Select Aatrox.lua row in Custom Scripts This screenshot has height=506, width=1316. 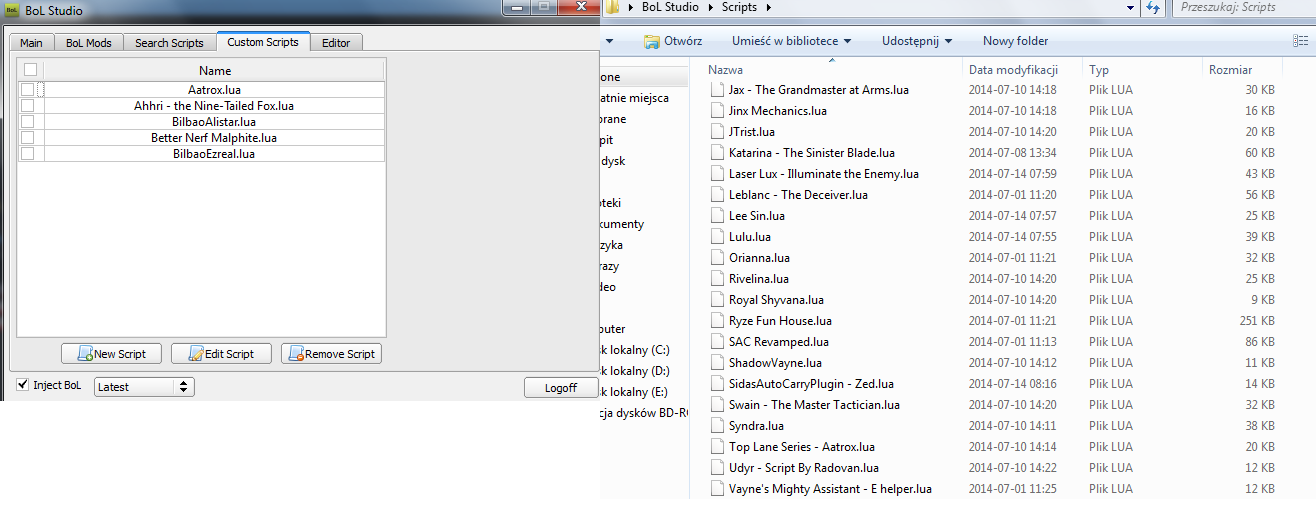pyautogui.click(x=202, y=89)
